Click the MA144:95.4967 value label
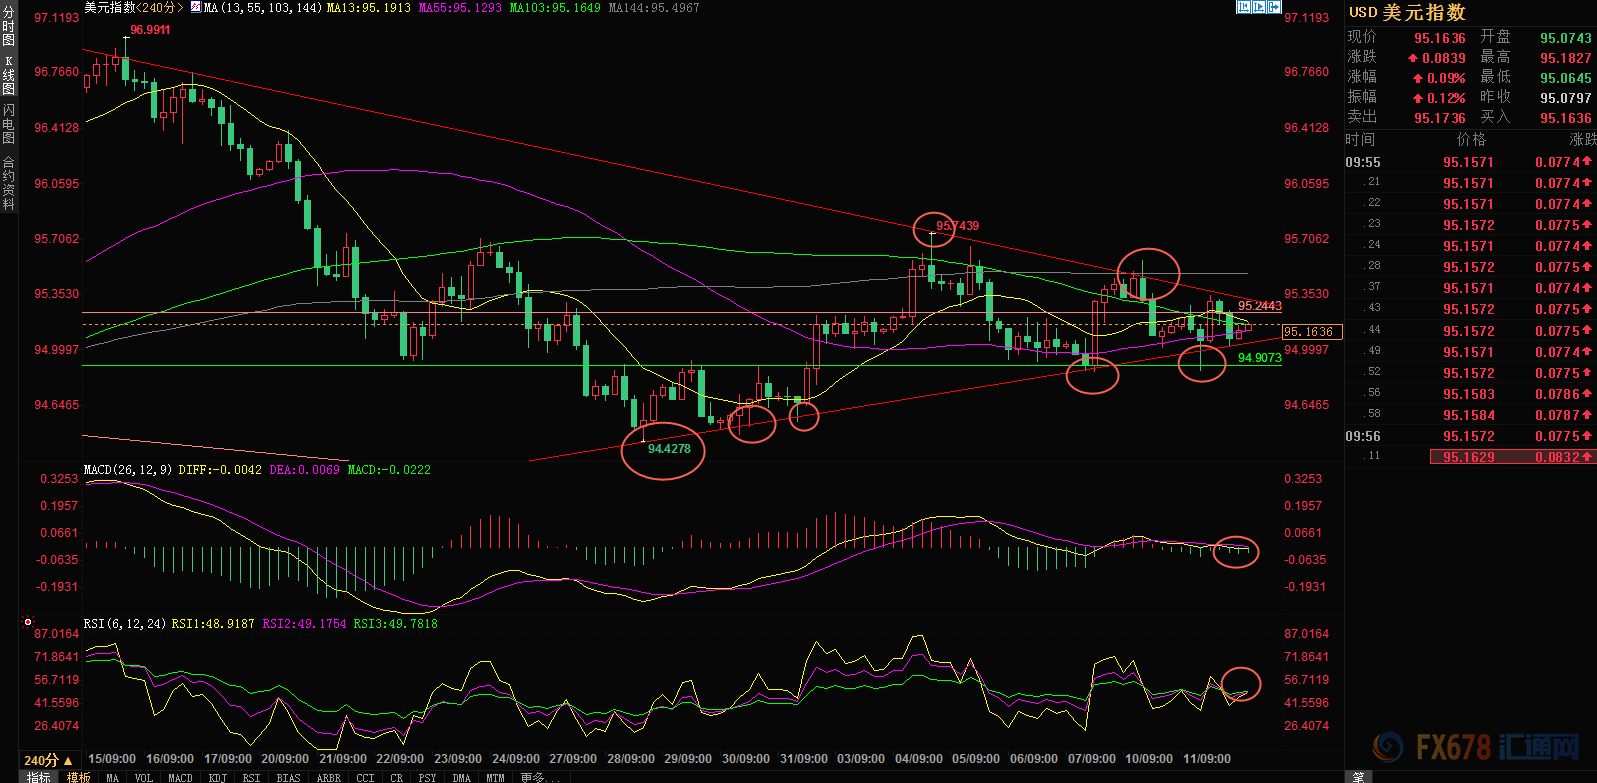The height and width of the screenshot is (783, 1597). (654, 7)
